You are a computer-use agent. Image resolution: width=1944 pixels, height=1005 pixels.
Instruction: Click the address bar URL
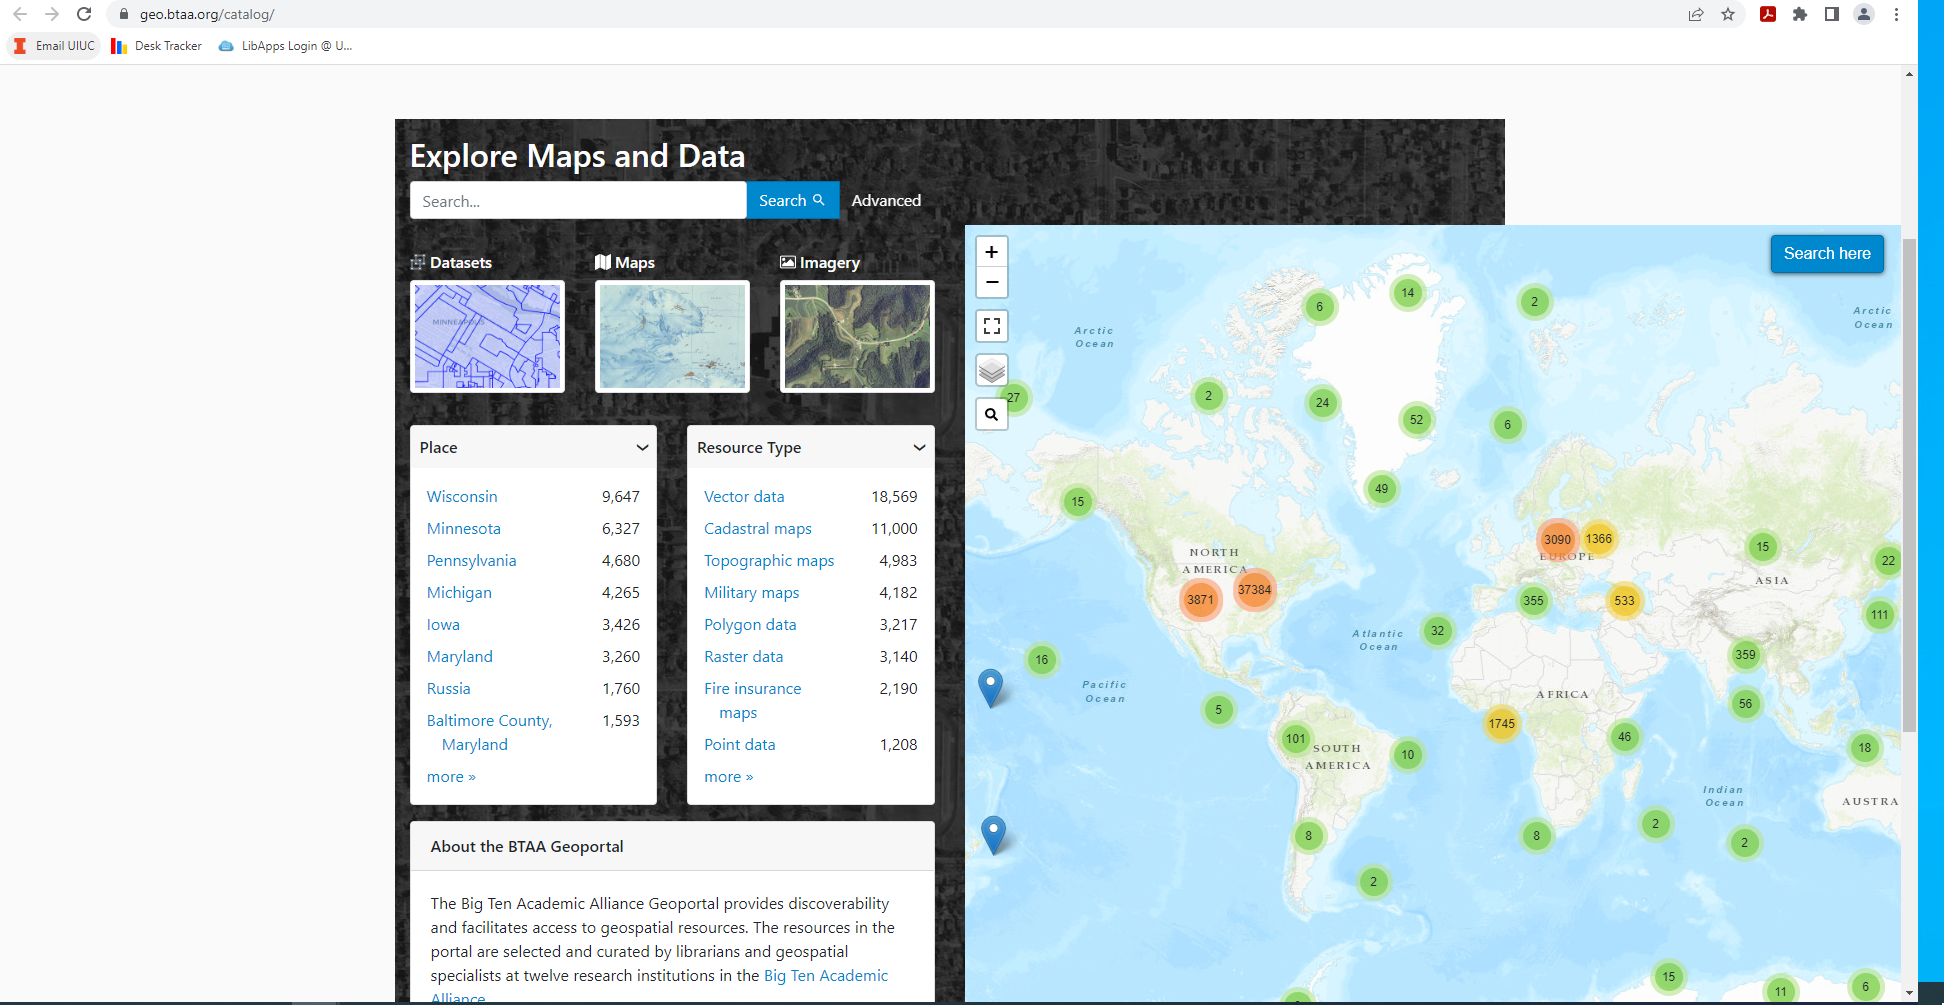(x=207, y=14)
